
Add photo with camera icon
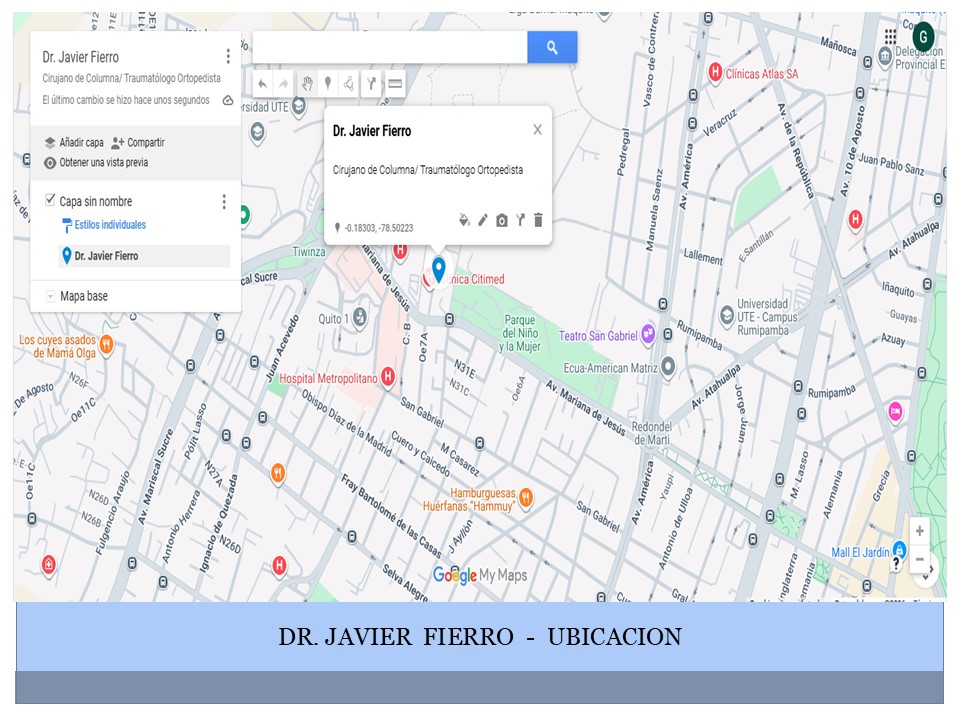[x=501, y=220]
